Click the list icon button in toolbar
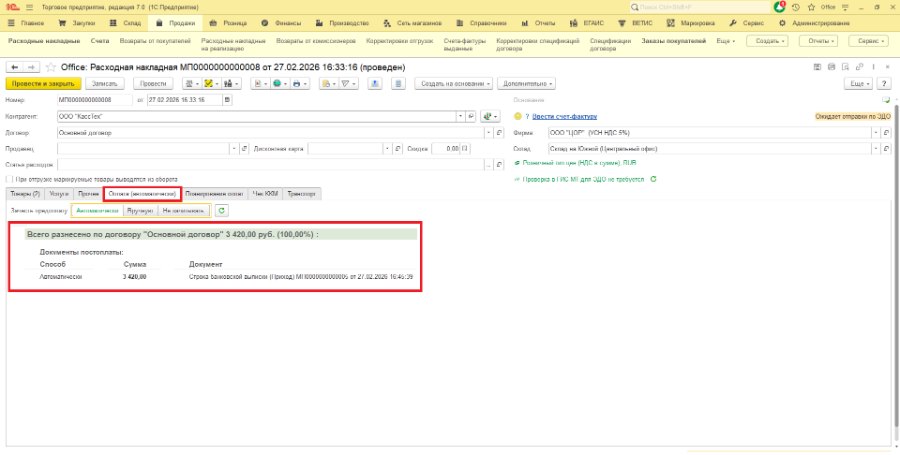Image resolution: width=900 pixels, height=455 pixels. [x=399, y=84]
